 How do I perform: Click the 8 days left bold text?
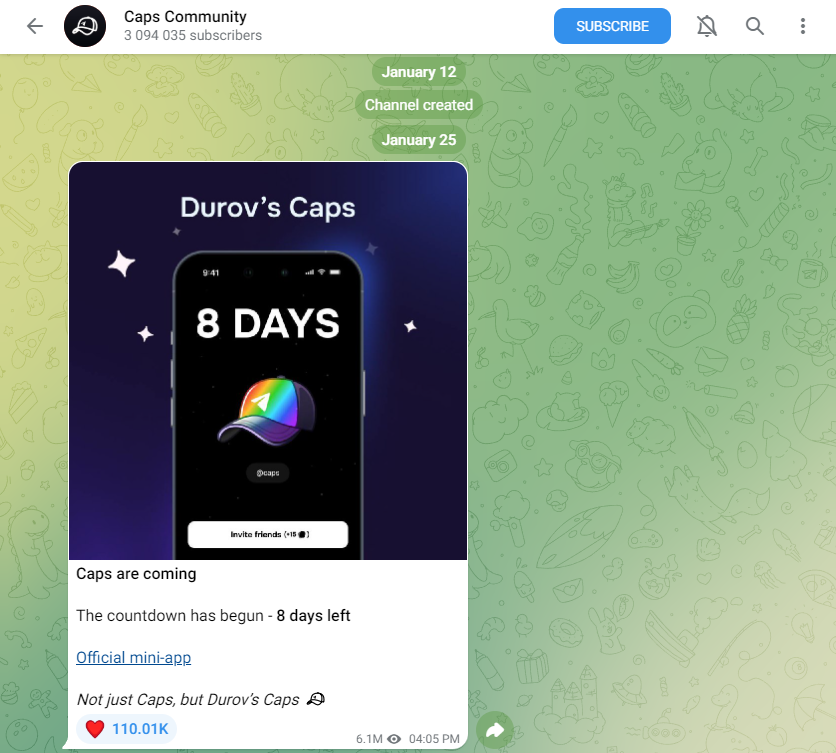313,615
